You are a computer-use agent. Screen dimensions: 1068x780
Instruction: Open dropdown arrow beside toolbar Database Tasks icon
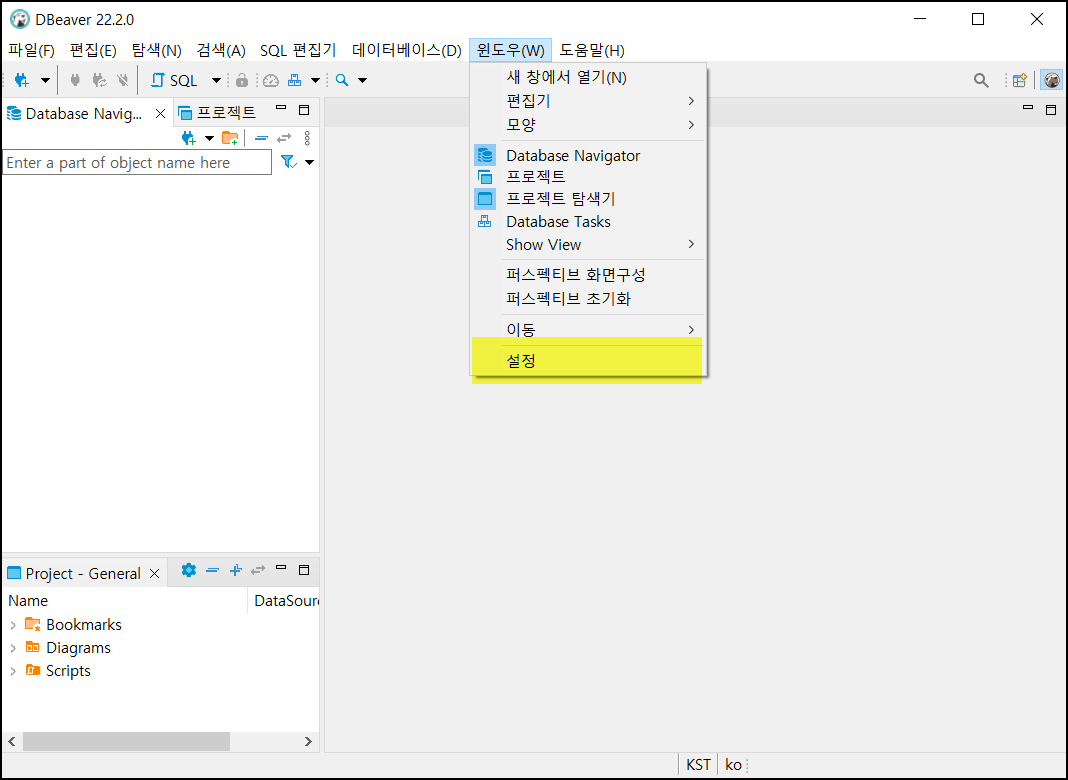coord(315,80)
